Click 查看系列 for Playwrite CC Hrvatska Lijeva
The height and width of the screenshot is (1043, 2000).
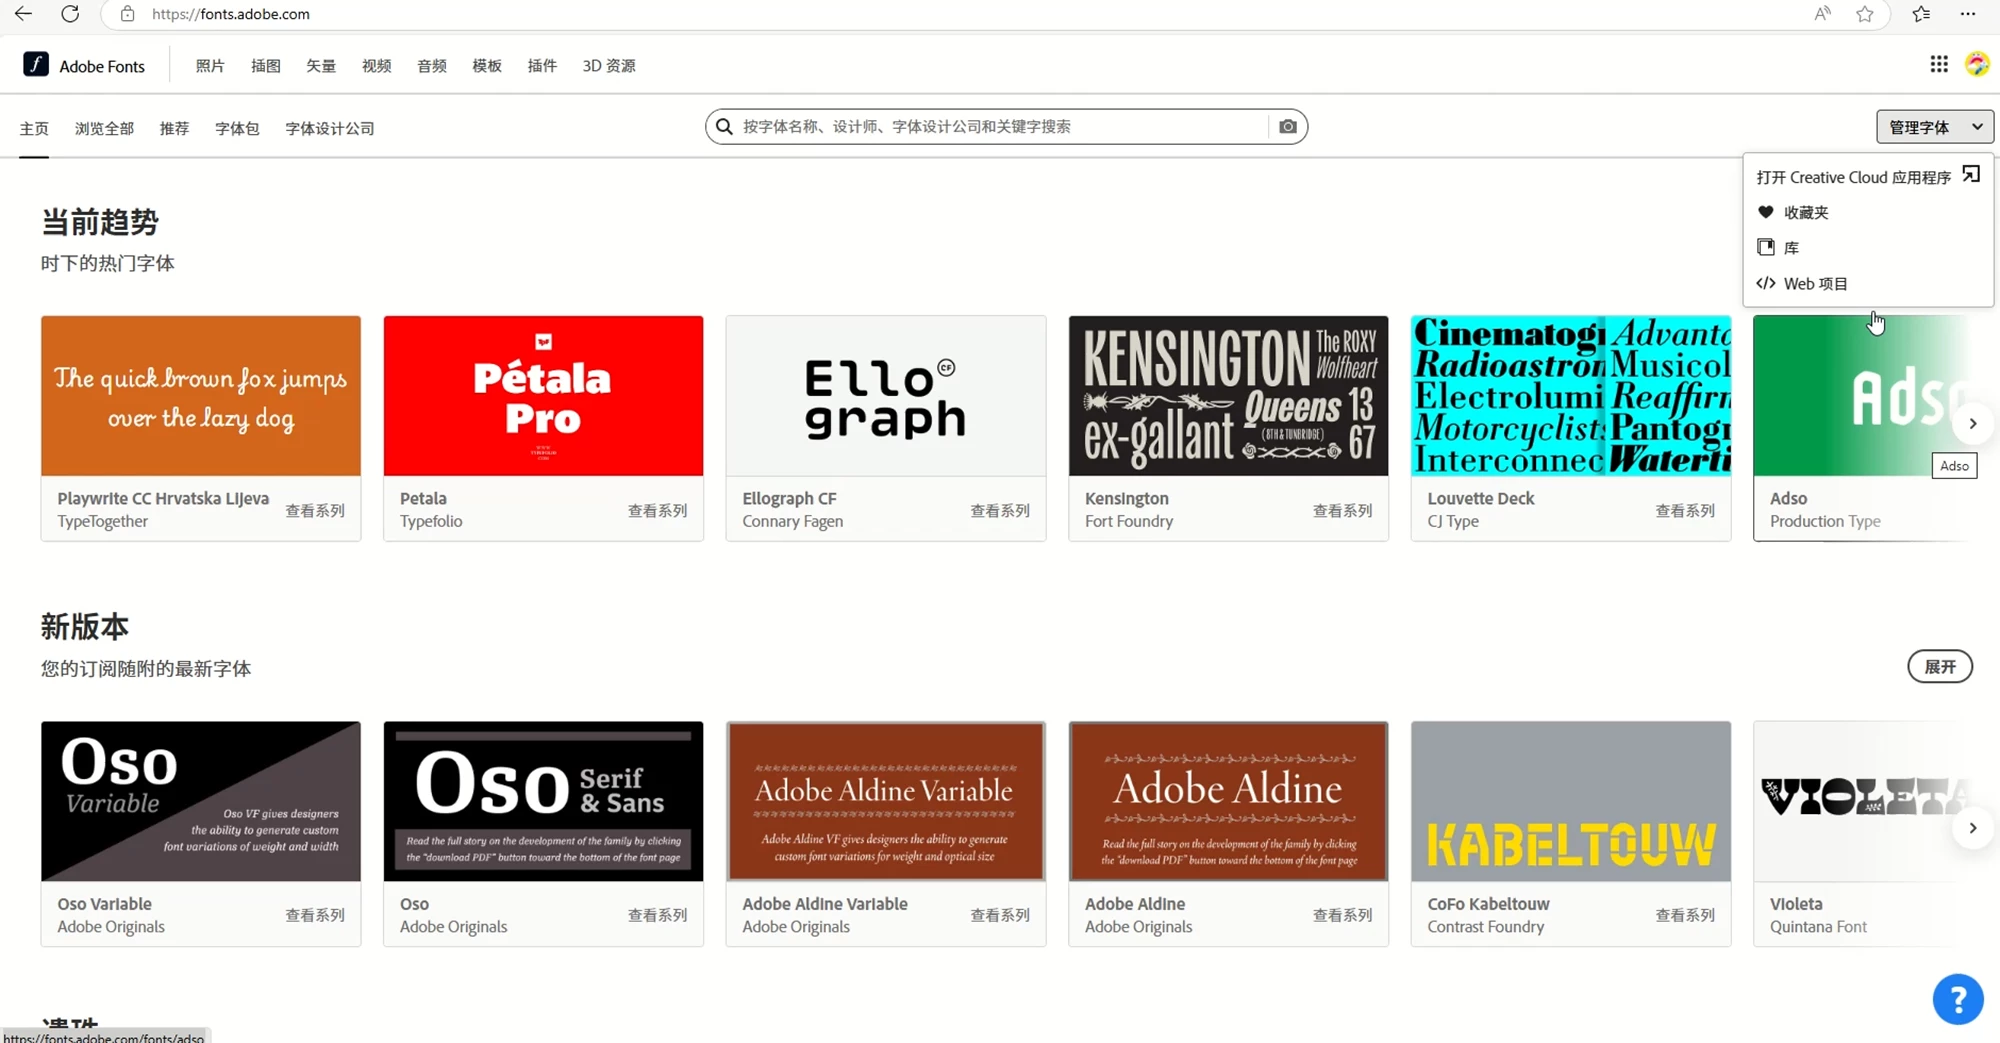click(x=315, y=511)
